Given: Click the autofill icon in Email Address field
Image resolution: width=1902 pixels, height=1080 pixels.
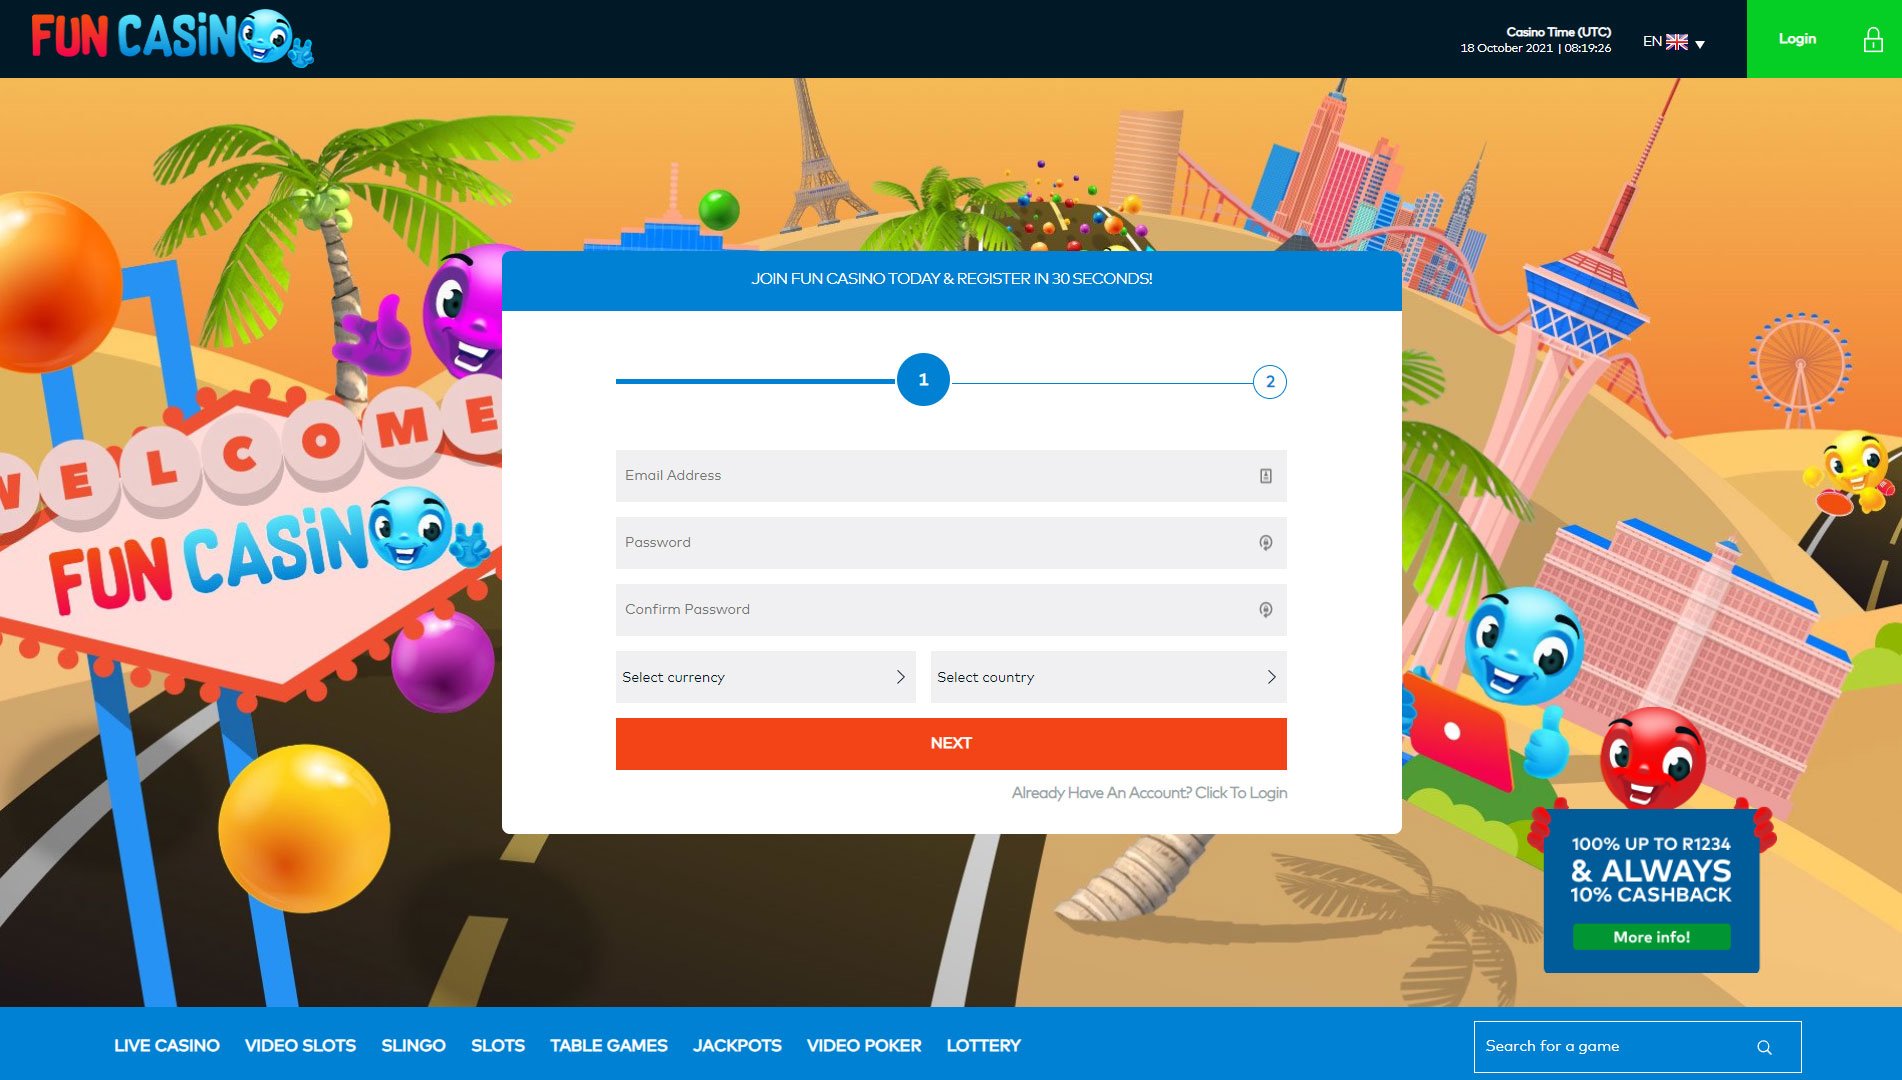Looking at the screenshot, I should [x=1266, y=476].
